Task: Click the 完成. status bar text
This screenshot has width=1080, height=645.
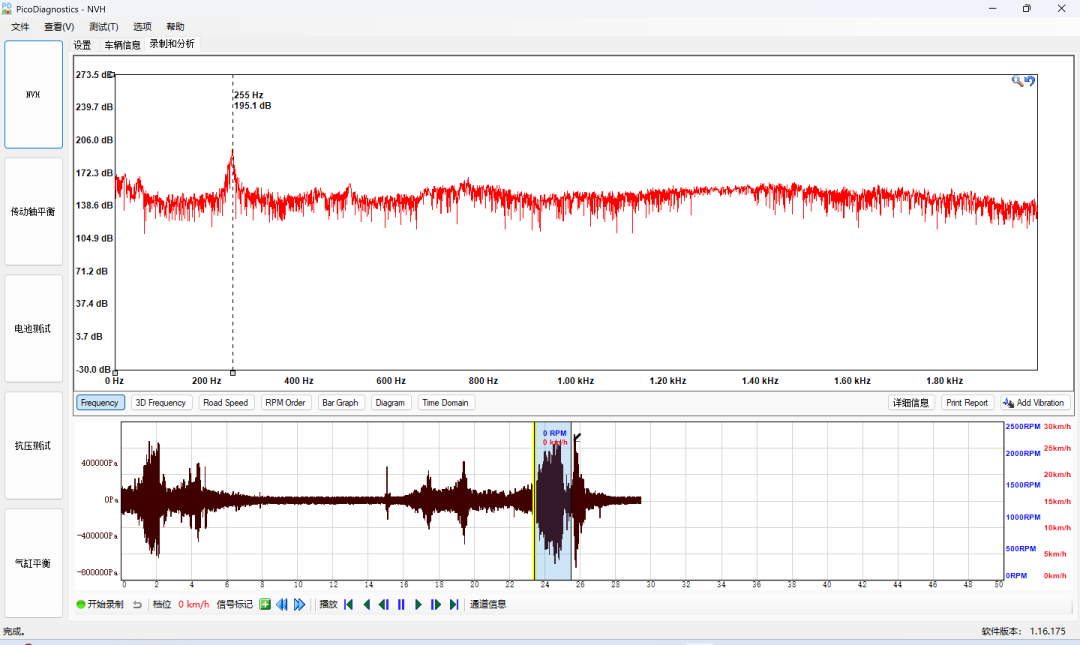Action: 14,631
